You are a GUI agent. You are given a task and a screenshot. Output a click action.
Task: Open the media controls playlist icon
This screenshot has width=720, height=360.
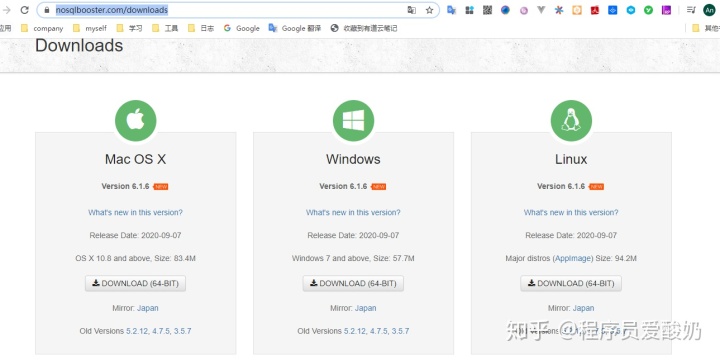(x=691, y=10)
